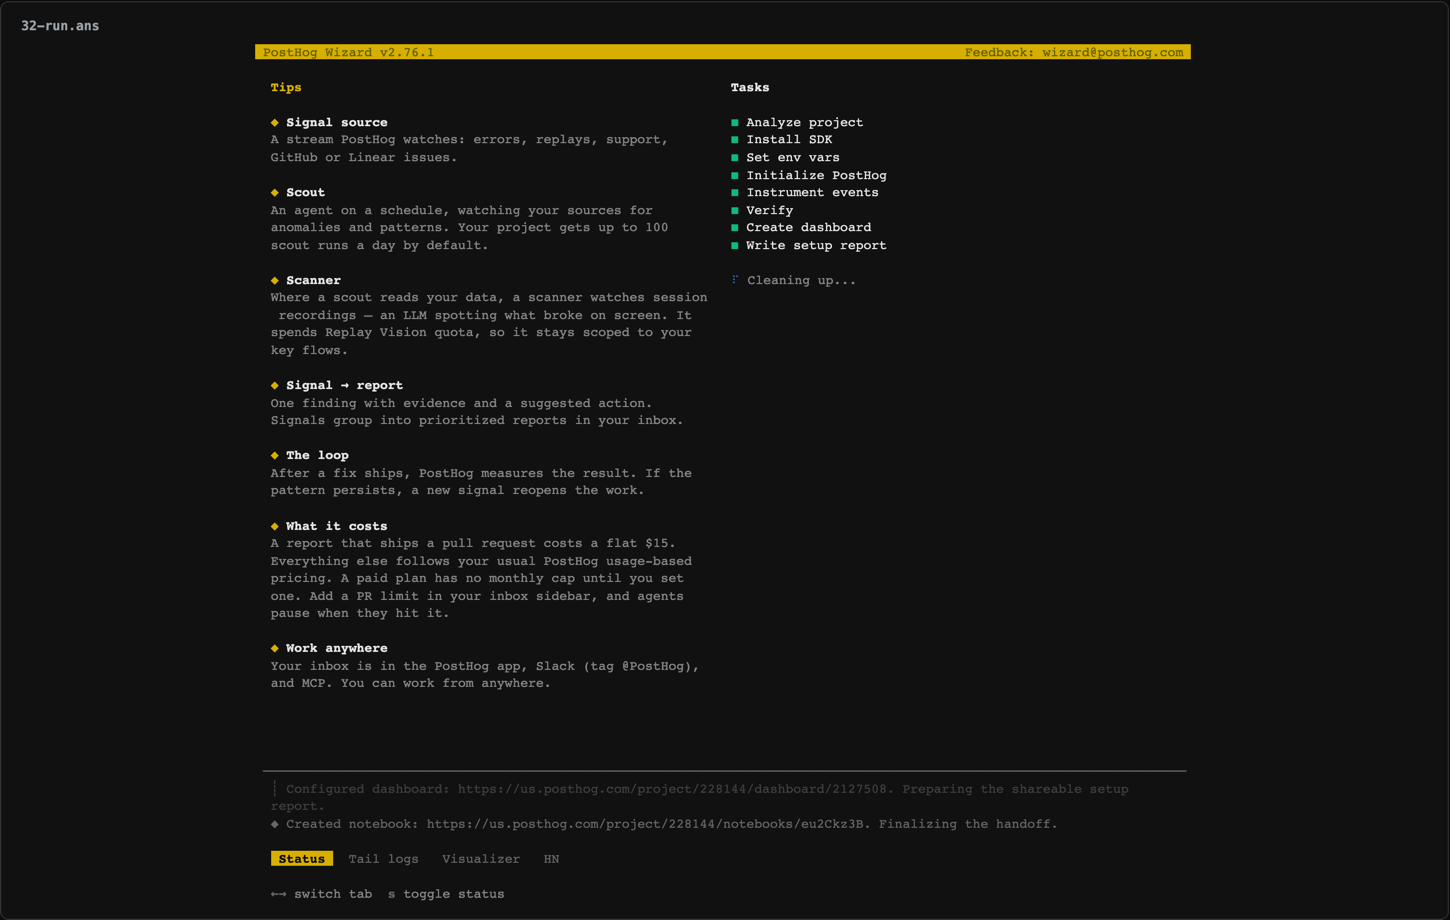Viewport: 1450px width, 920px height.
Task: Open the configured dashboard URL
Action: (672, 789)
